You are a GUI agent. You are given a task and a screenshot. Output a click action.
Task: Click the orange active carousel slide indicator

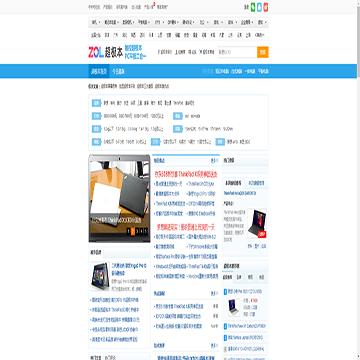pyautogui.click(x=132, y=231)
